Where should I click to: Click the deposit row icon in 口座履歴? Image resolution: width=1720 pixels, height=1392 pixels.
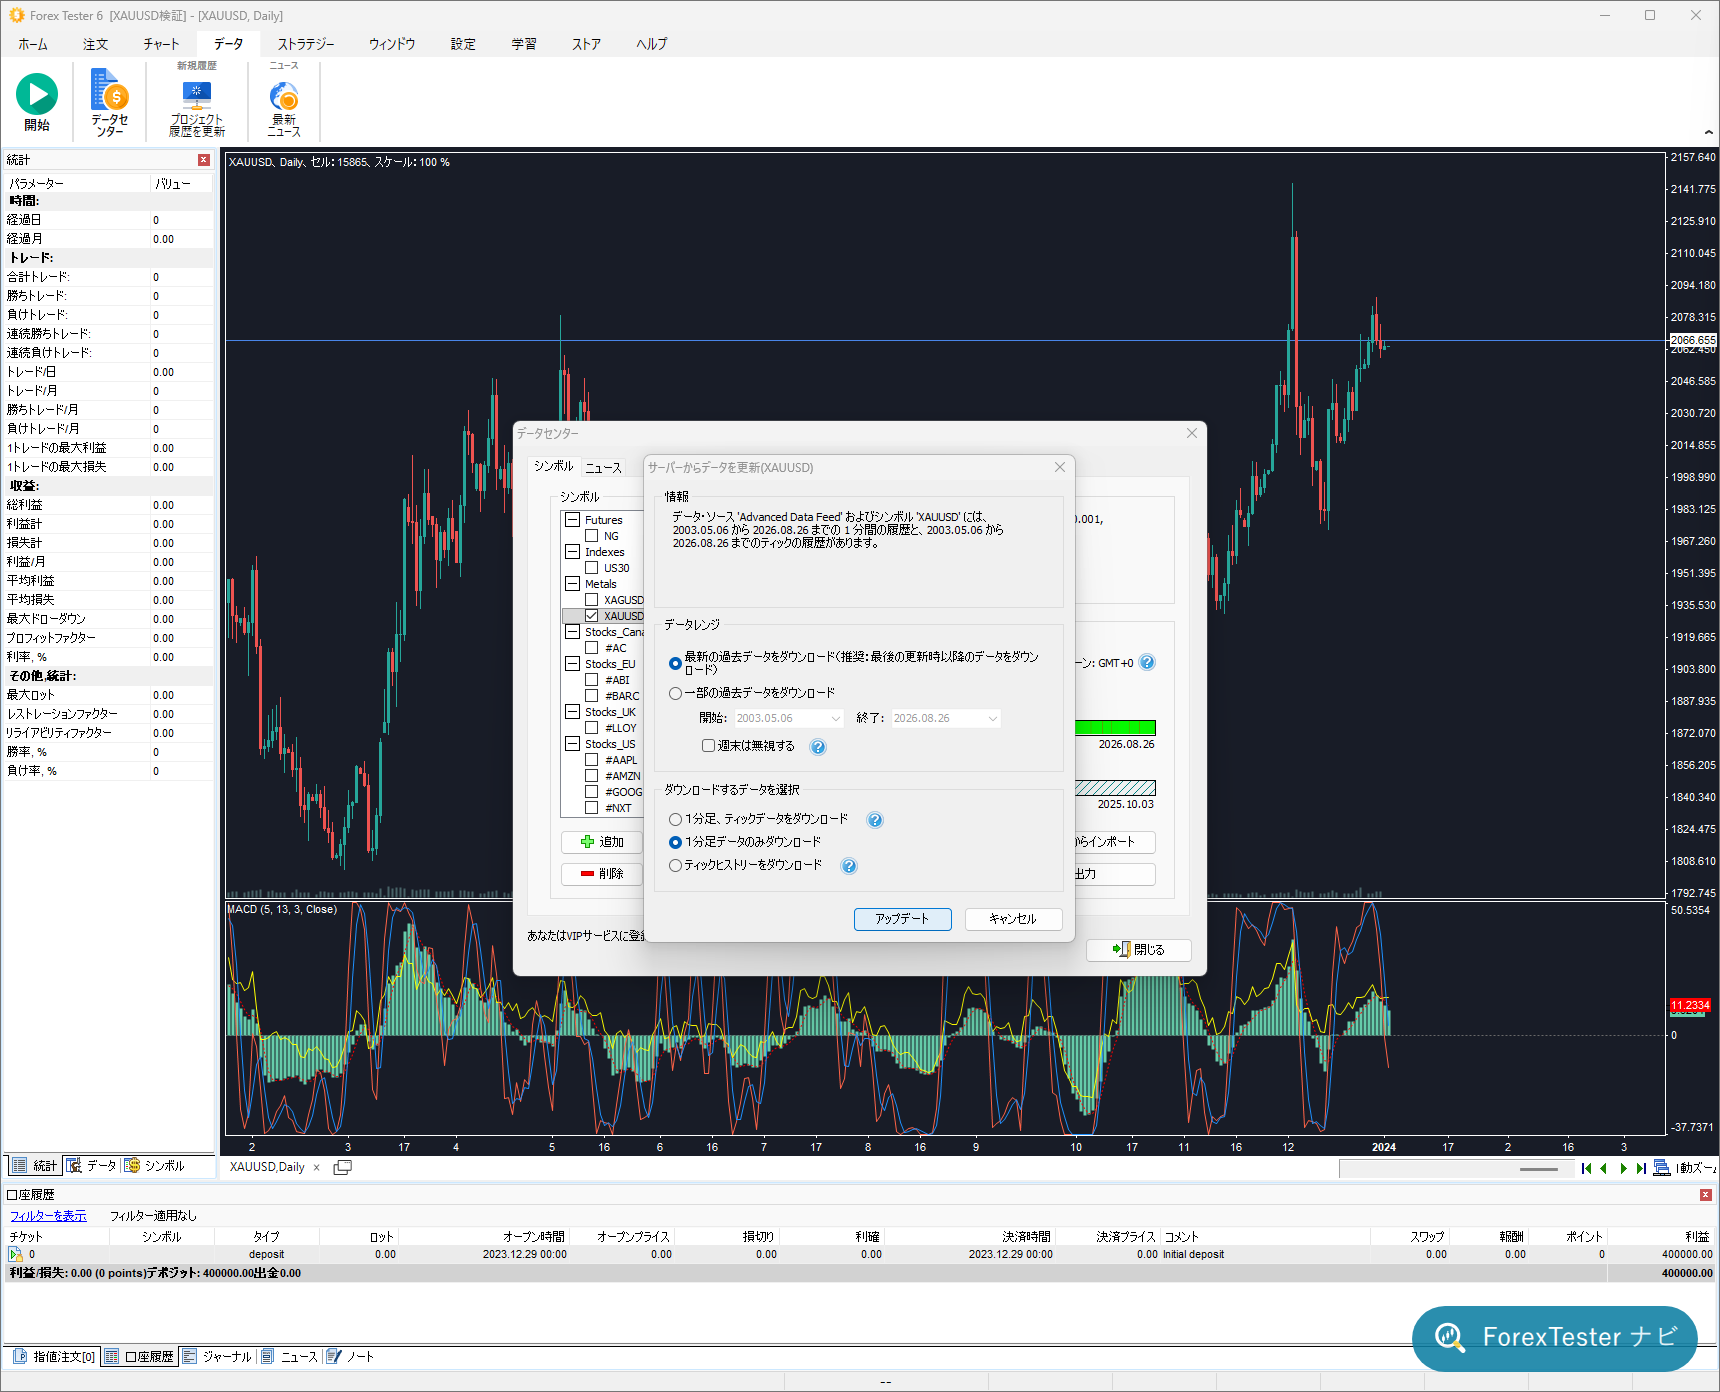(x=15, y=1254)
